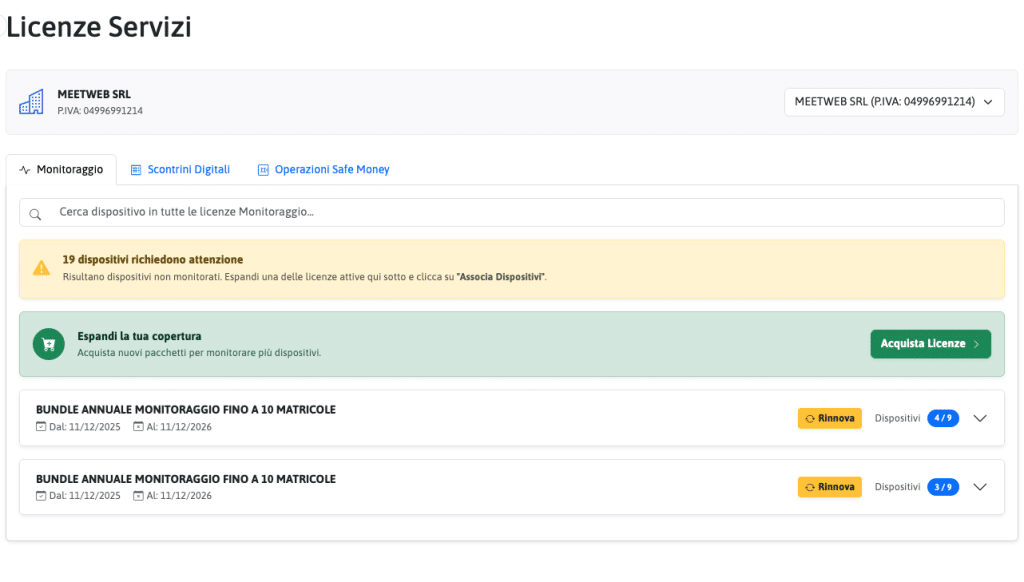Expand the second bundle license row
The width and height of the screenshot is (1024, 582).
coord(980,487)
